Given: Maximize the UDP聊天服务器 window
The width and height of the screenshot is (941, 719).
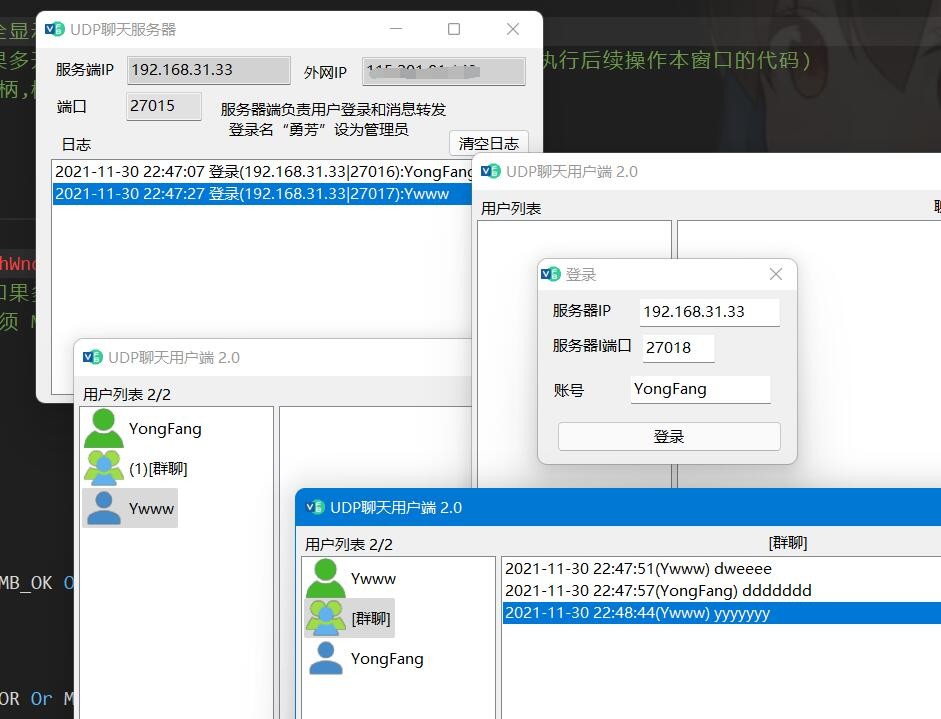Looking at the screenshot, I should [454, 29].
